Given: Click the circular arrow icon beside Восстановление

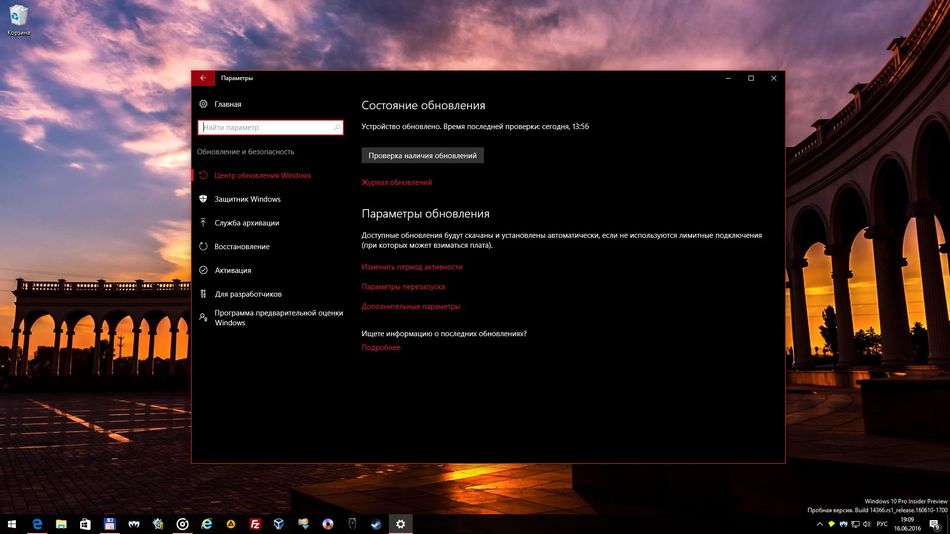Looking at the screenshot, I should [x=203, y=246].
